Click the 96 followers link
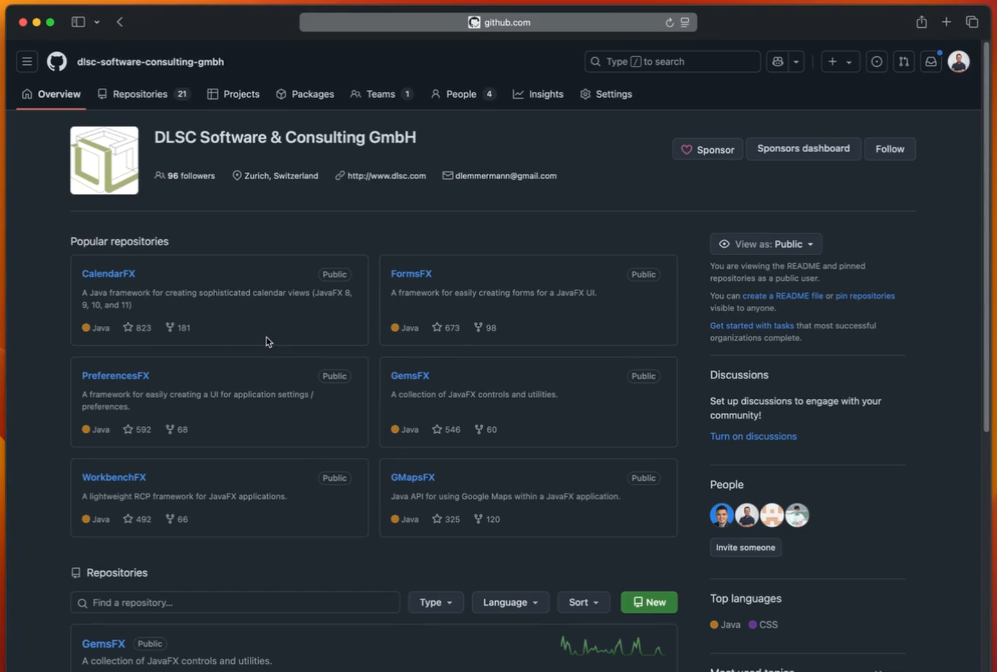 185,176
